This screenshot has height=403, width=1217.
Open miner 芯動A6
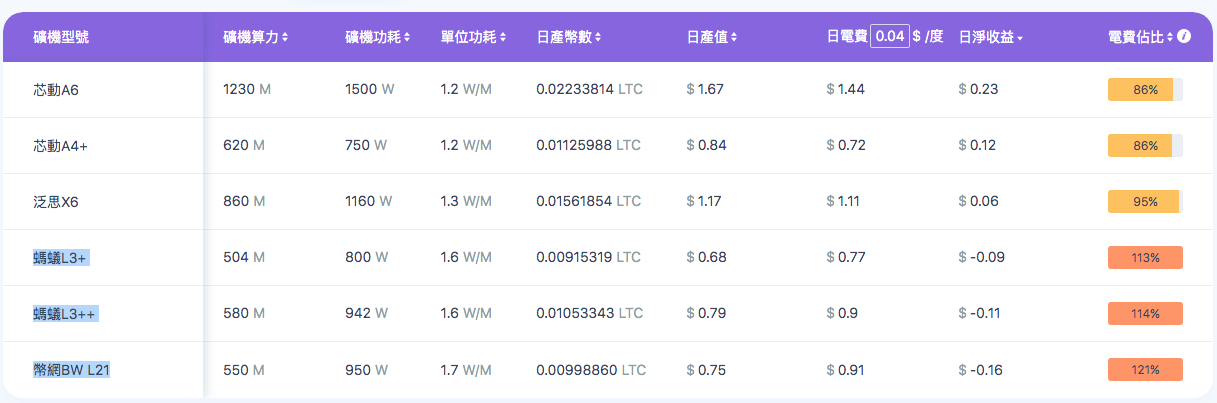click(x=56, y=89)
